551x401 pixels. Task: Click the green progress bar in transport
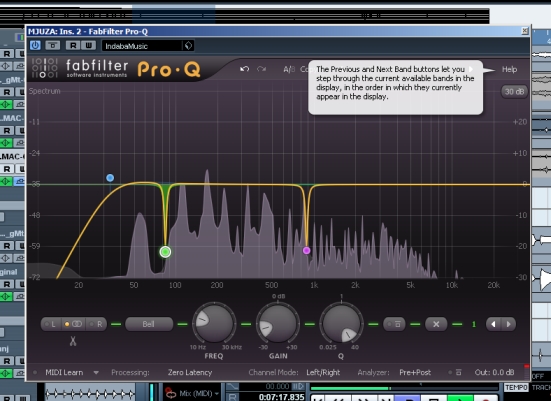[x=350, y=388]
